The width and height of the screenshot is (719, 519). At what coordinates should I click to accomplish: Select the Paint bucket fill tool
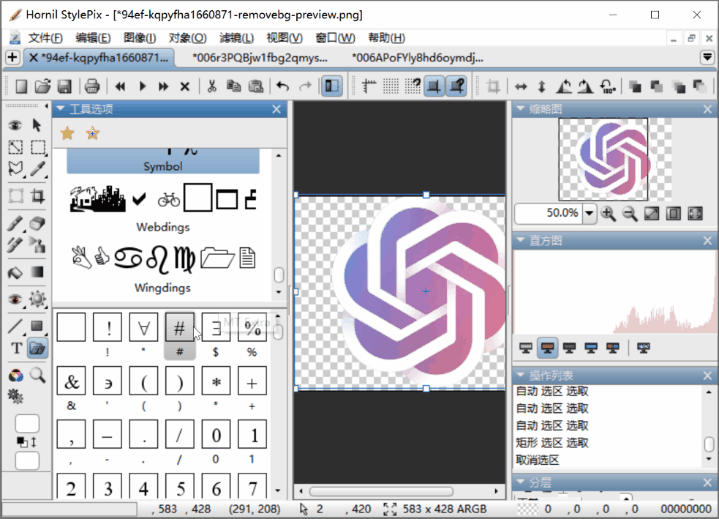[x=16, y=273]
